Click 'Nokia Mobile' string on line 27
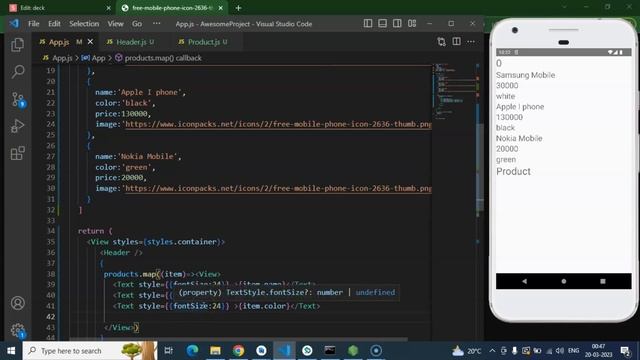Screen dimensions: 640x360 [x=147, y=156]
